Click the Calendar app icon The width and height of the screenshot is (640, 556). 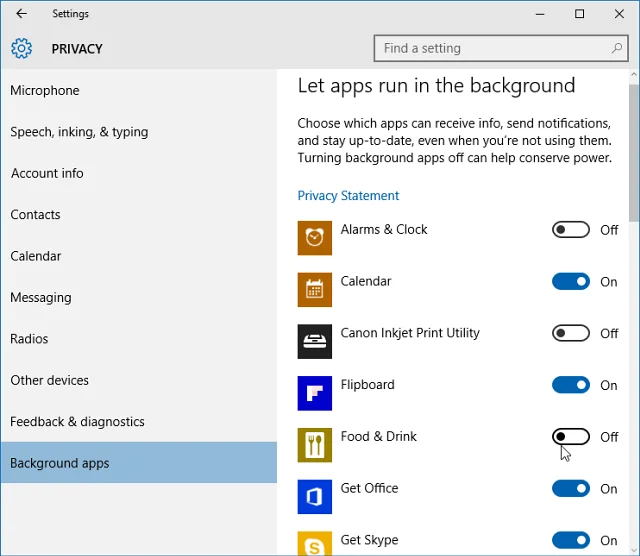point(314,289)
